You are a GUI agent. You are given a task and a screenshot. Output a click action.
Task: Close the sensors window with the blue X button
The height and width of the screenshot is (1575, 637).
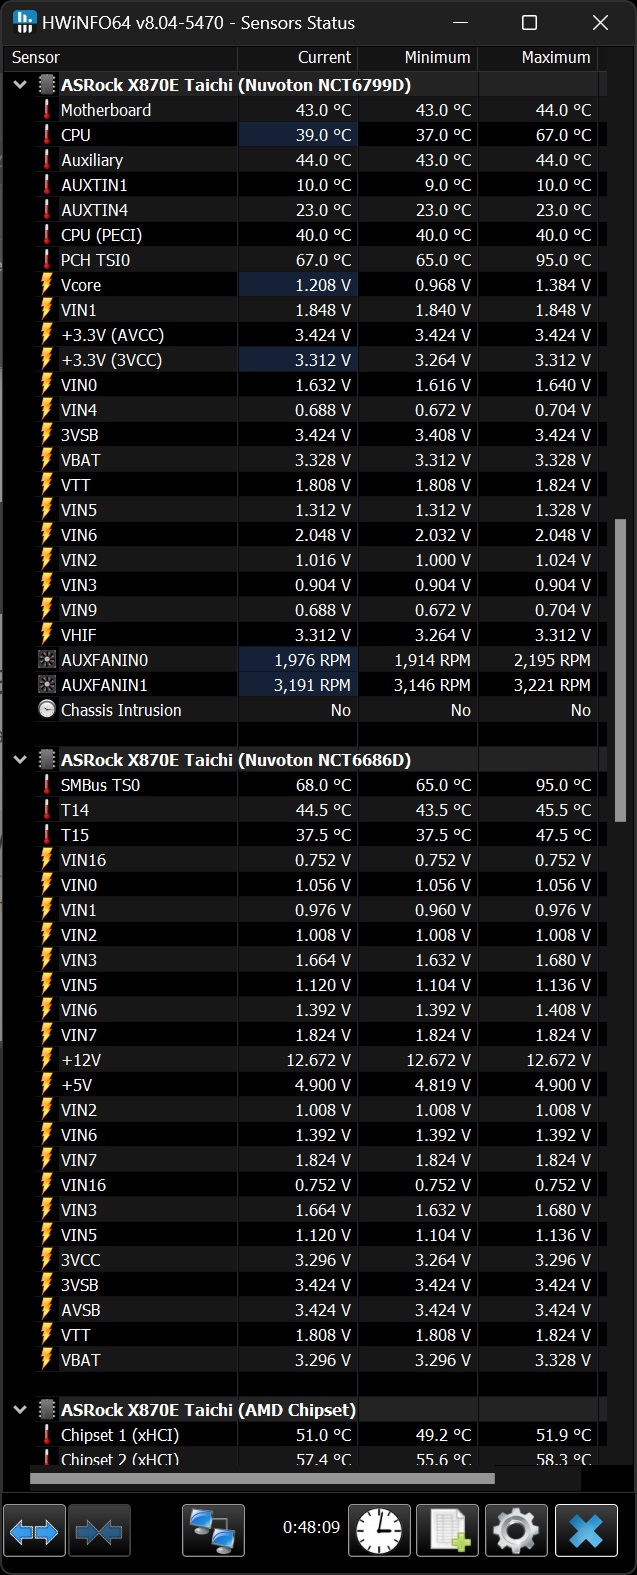coord(586,1530)
